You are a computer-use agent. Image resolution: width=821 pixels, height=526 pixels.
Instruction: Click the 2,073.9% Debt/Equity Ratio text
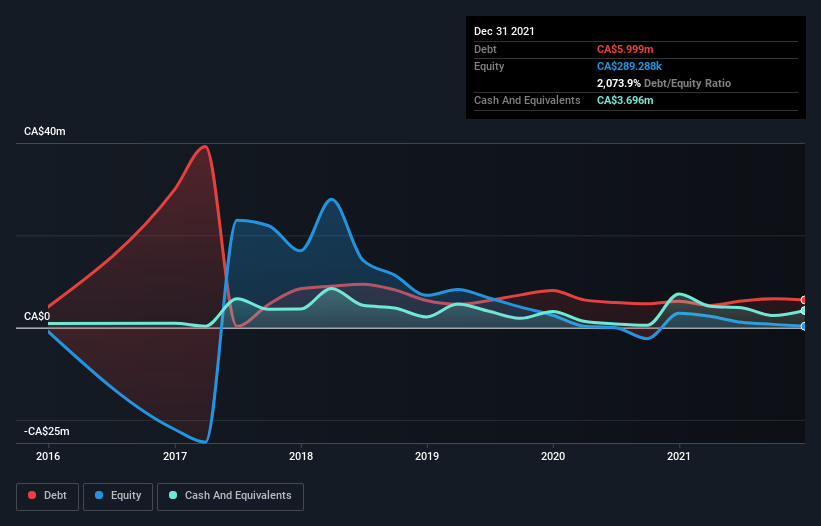(x=664, y=83)
